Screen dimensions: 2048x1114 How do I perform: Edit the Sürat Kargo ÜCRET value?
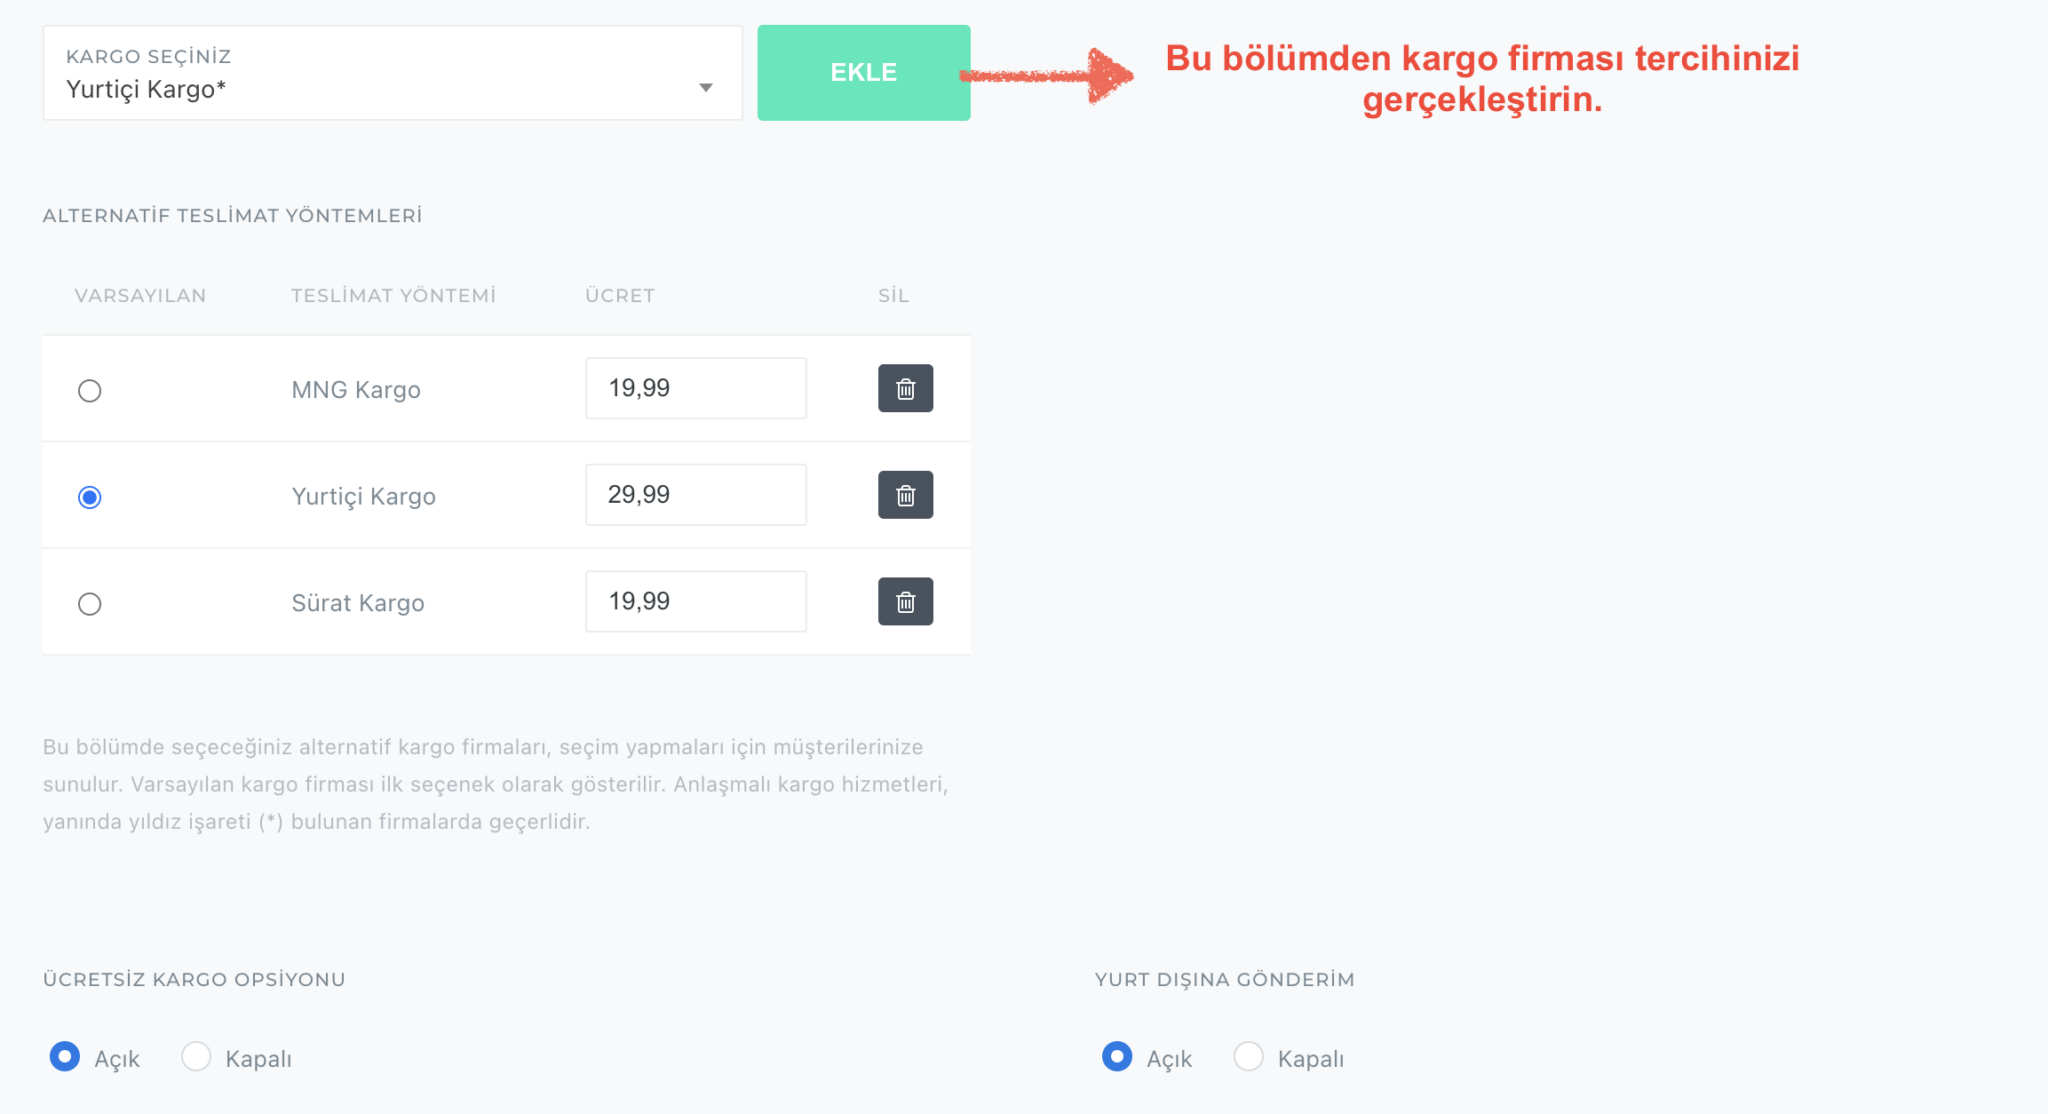point(695,601)
